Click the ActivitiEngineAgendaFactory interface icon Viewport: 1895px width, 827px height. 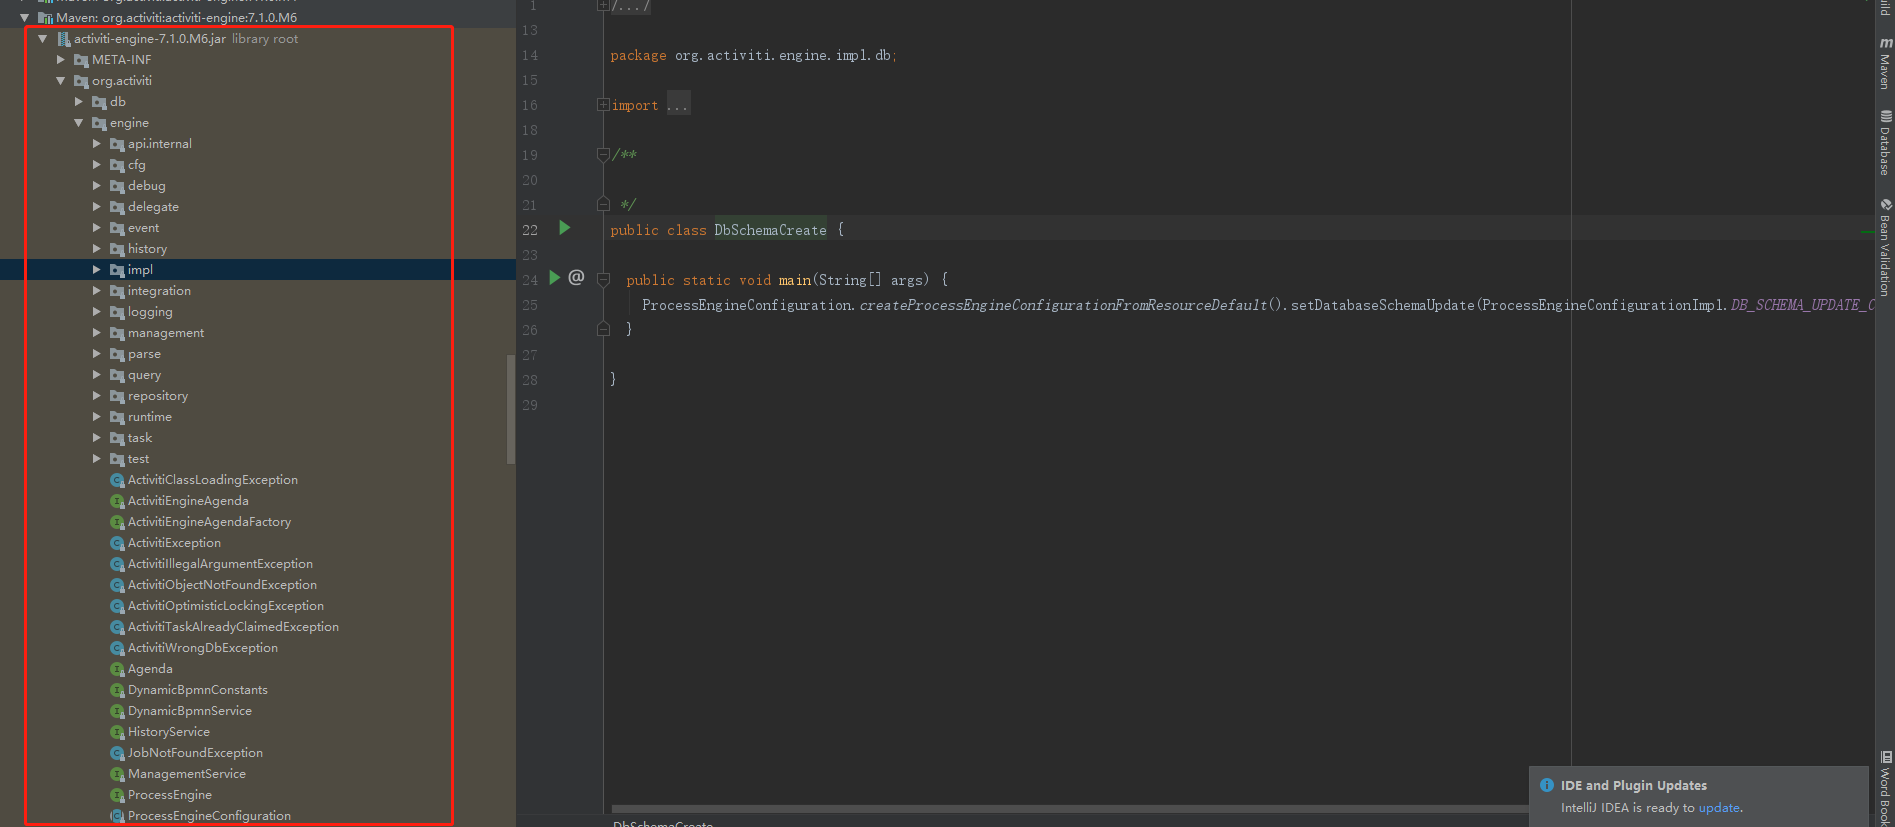(x=117, y=523)
